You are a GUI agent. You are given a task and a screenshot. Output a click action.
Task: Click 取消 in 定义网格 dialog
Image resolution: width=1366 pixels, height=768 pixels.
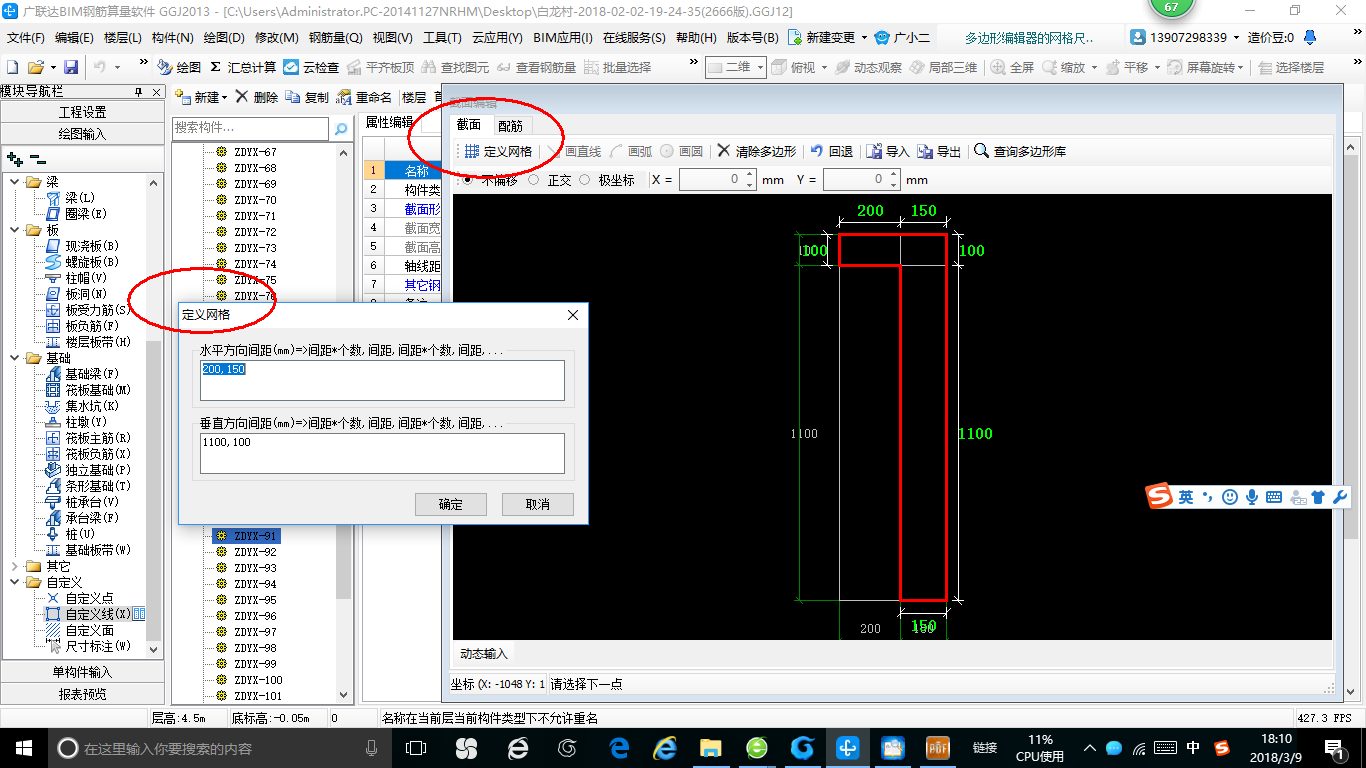538,504
